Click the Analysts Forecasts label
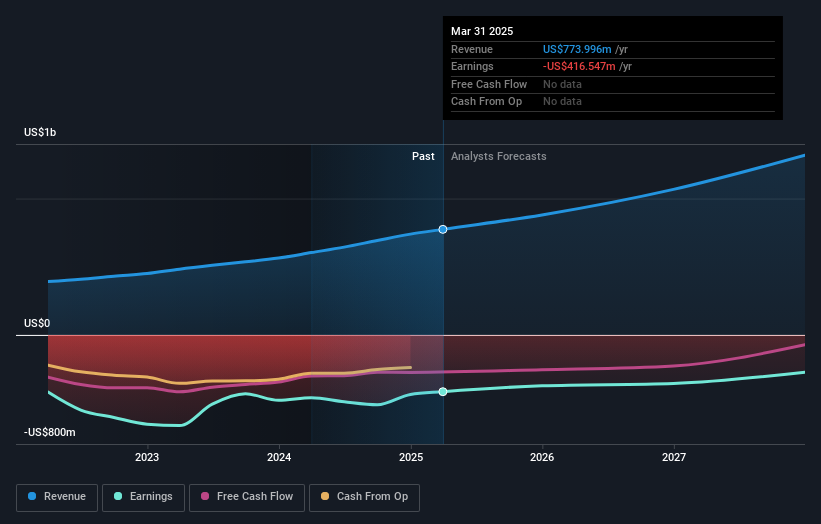This screenshot has height=524, width=821. [498, 156]
